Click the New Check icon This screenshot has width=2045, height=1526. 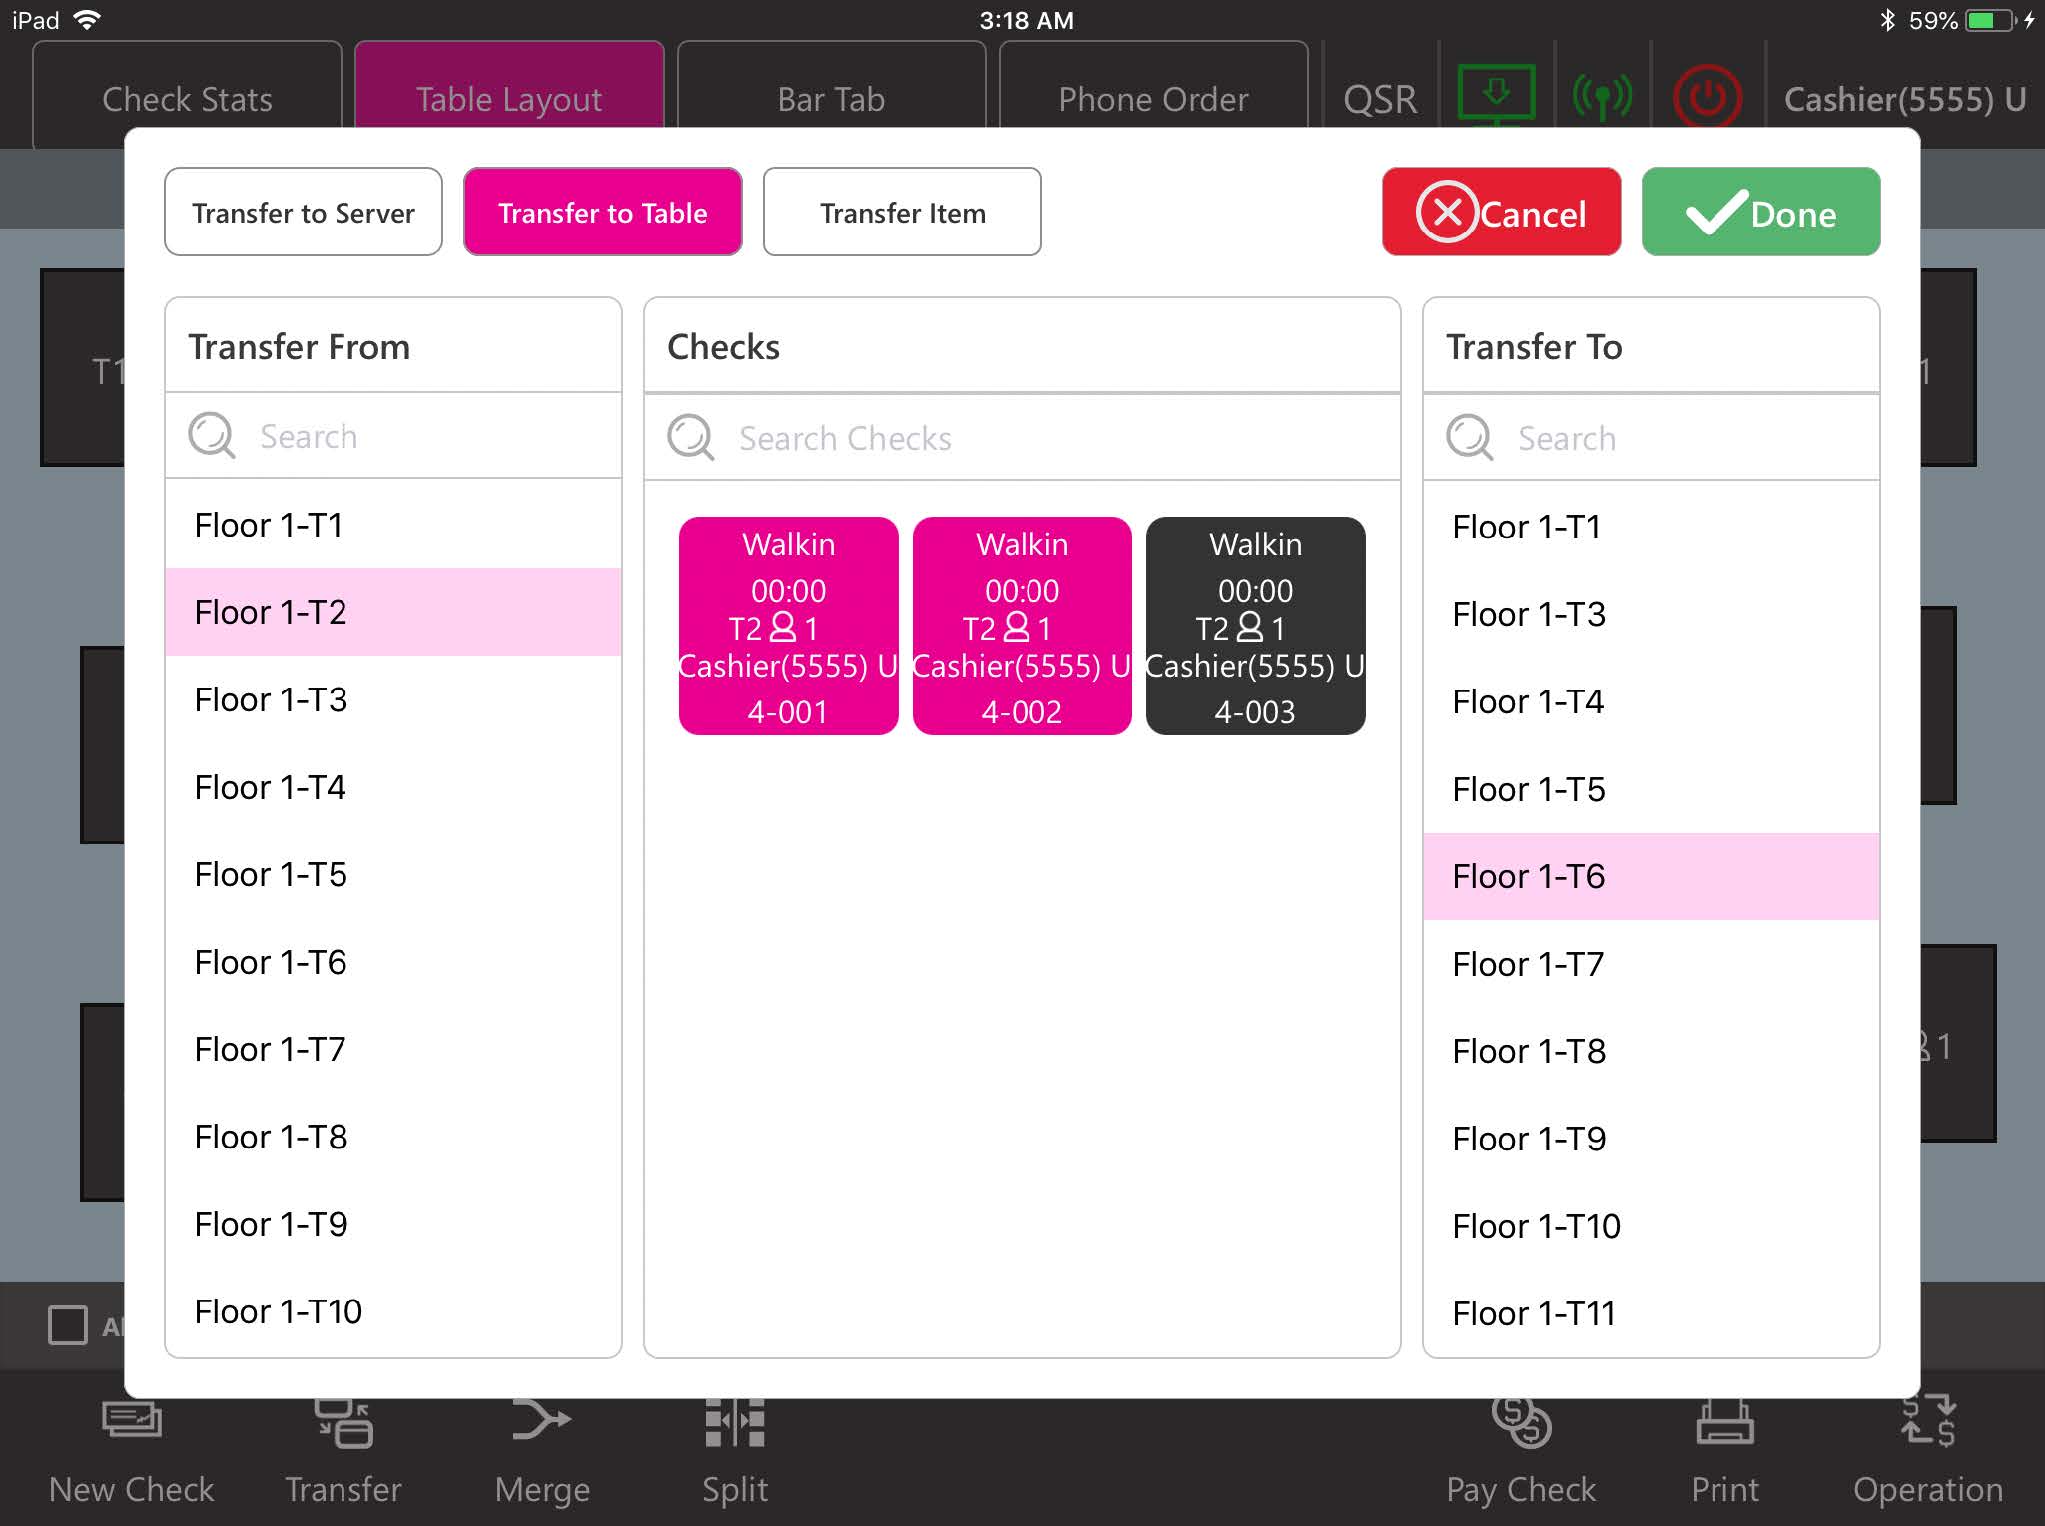click(x=131, y=1422)
